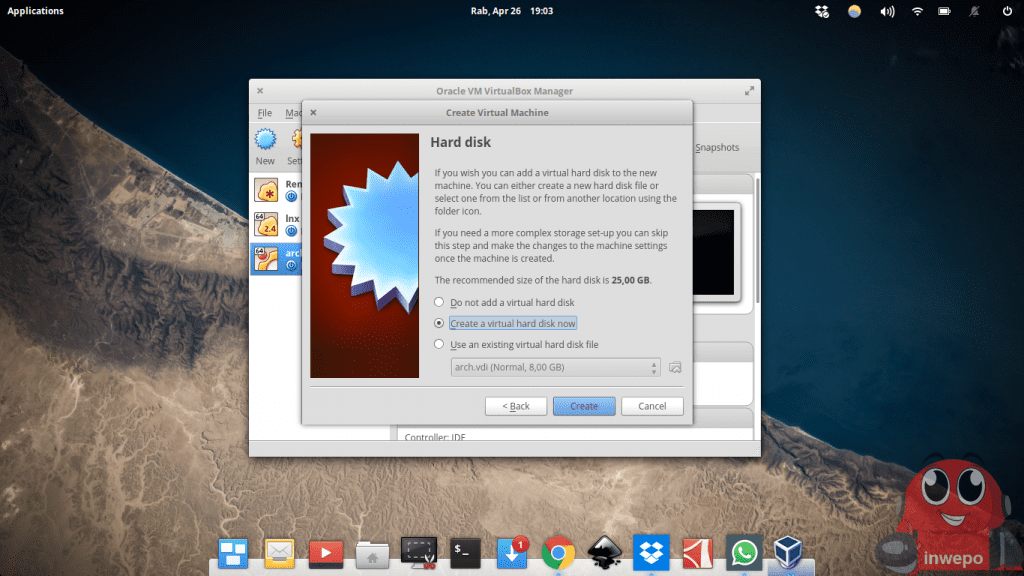
Task: Click the Create button
Action: [584, 406]
